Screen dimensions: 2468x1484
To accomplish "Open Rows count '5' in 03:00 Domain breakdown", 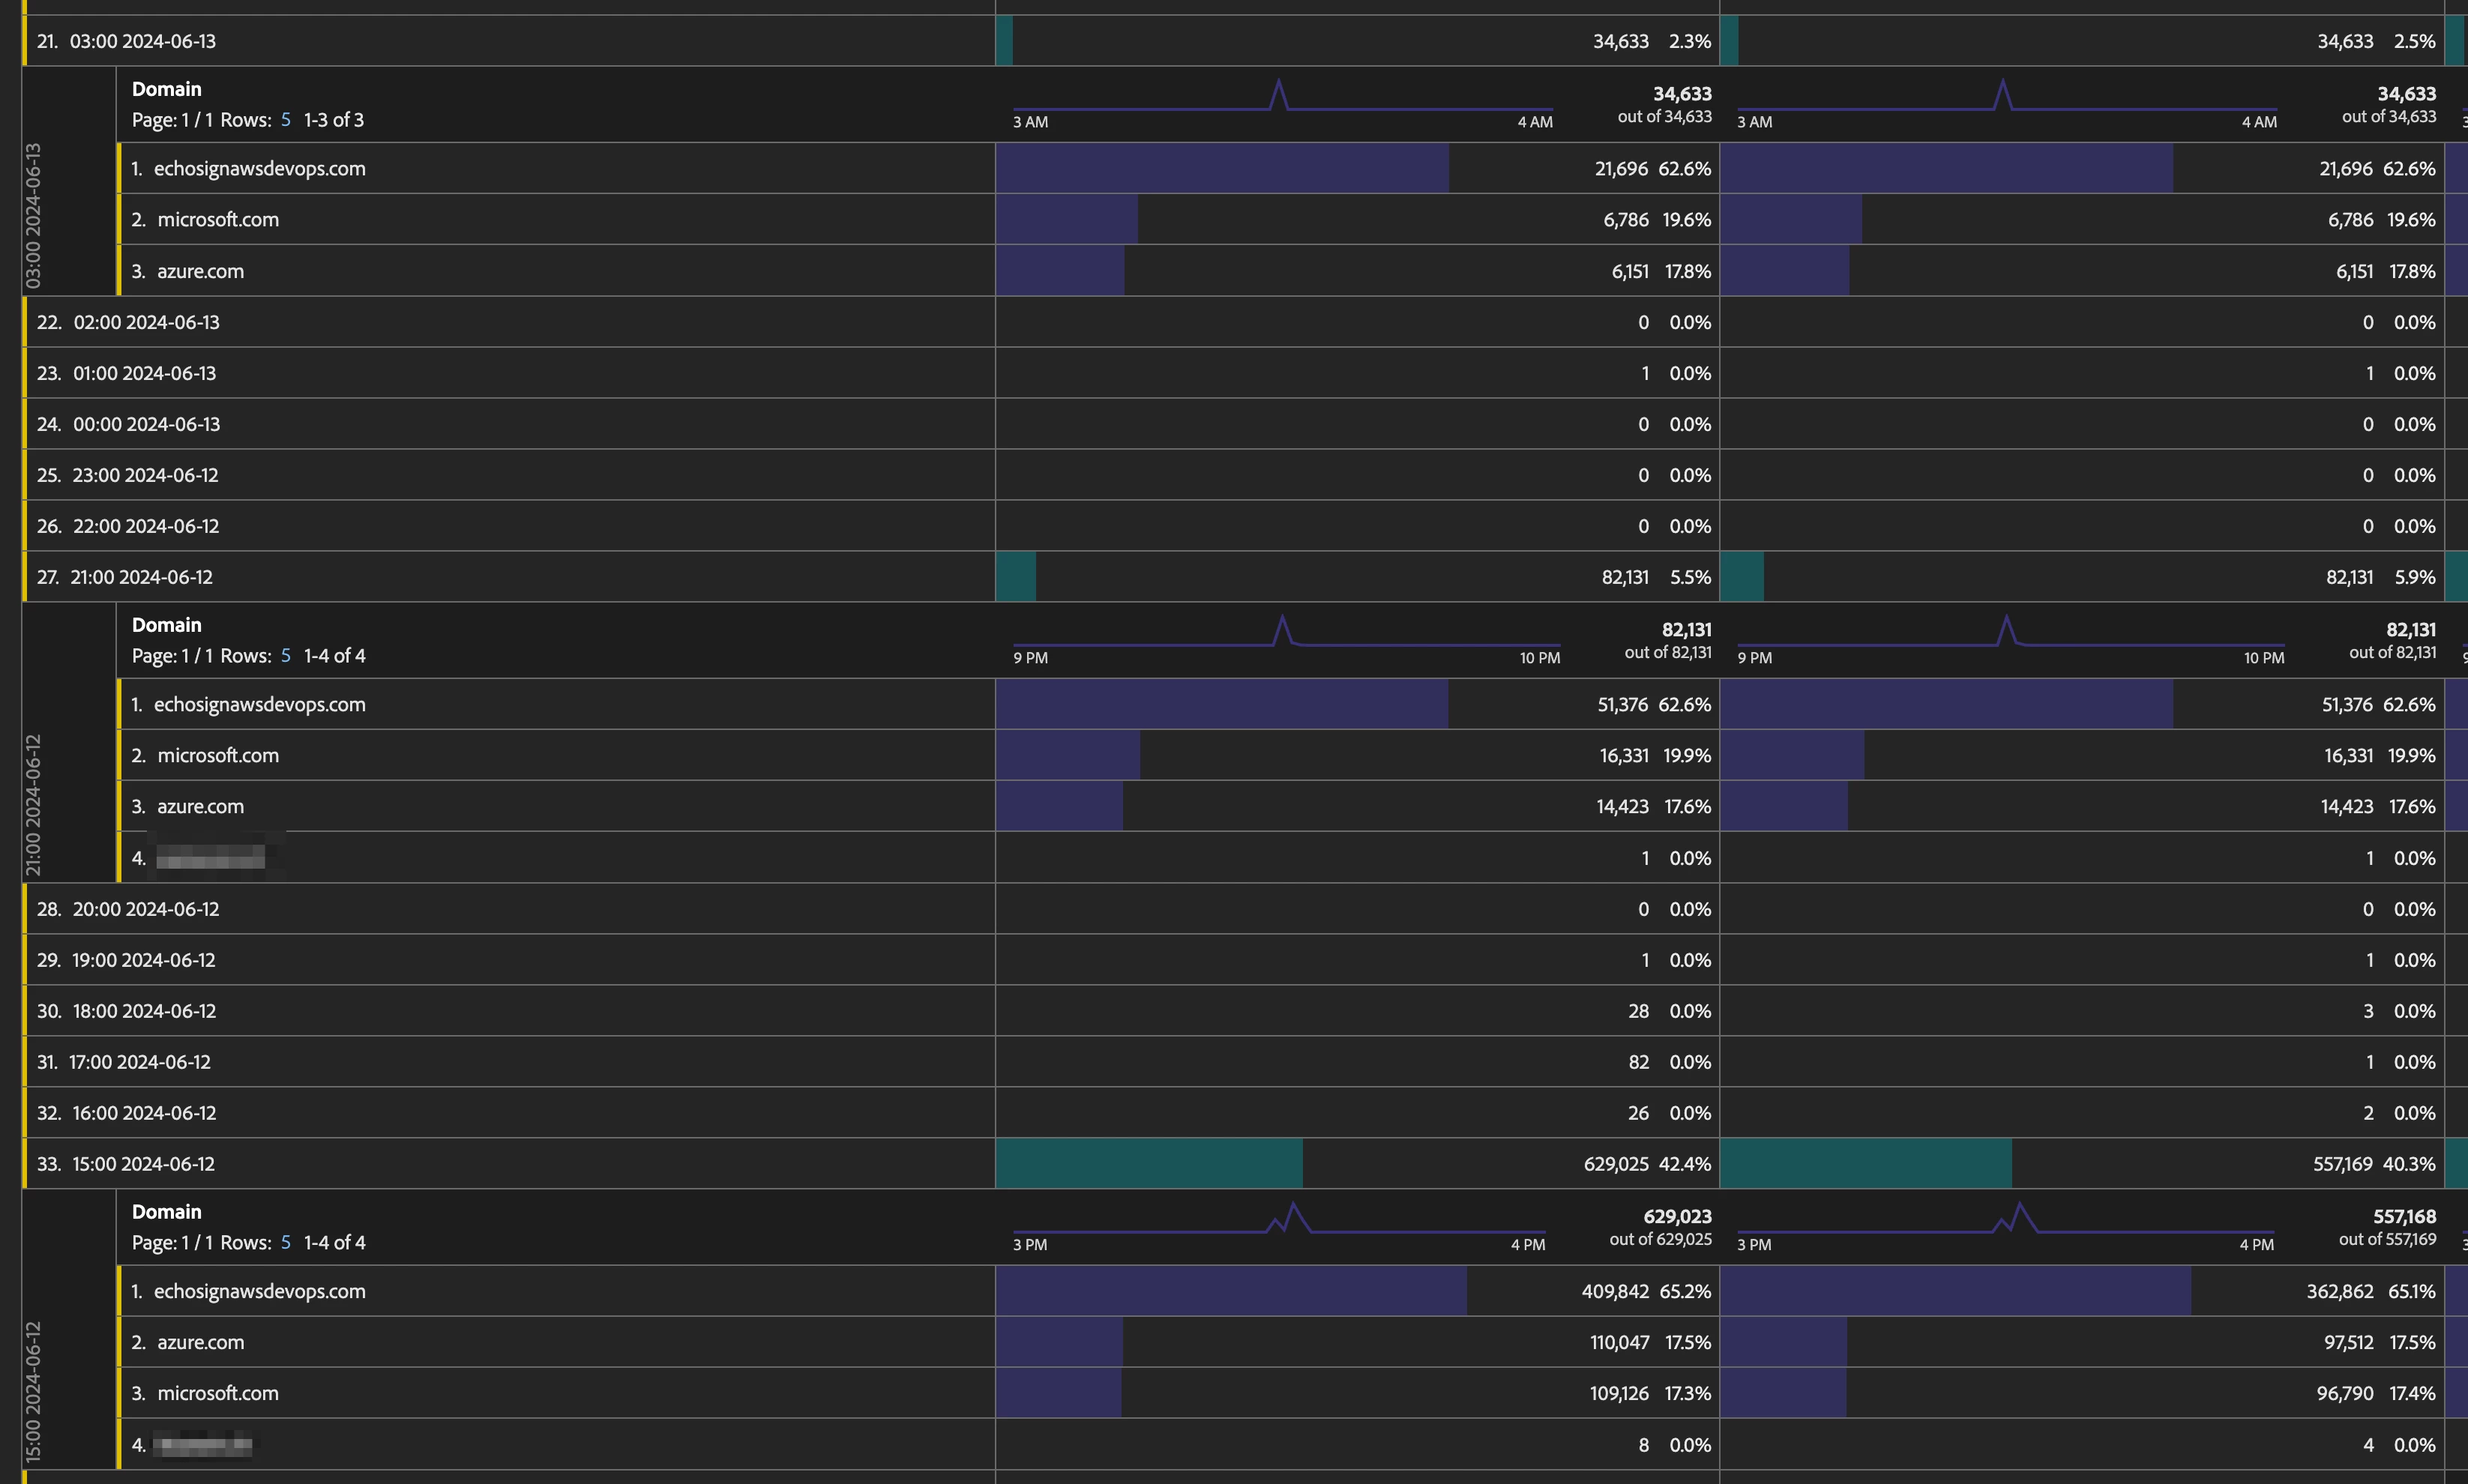I will point(286,120).
